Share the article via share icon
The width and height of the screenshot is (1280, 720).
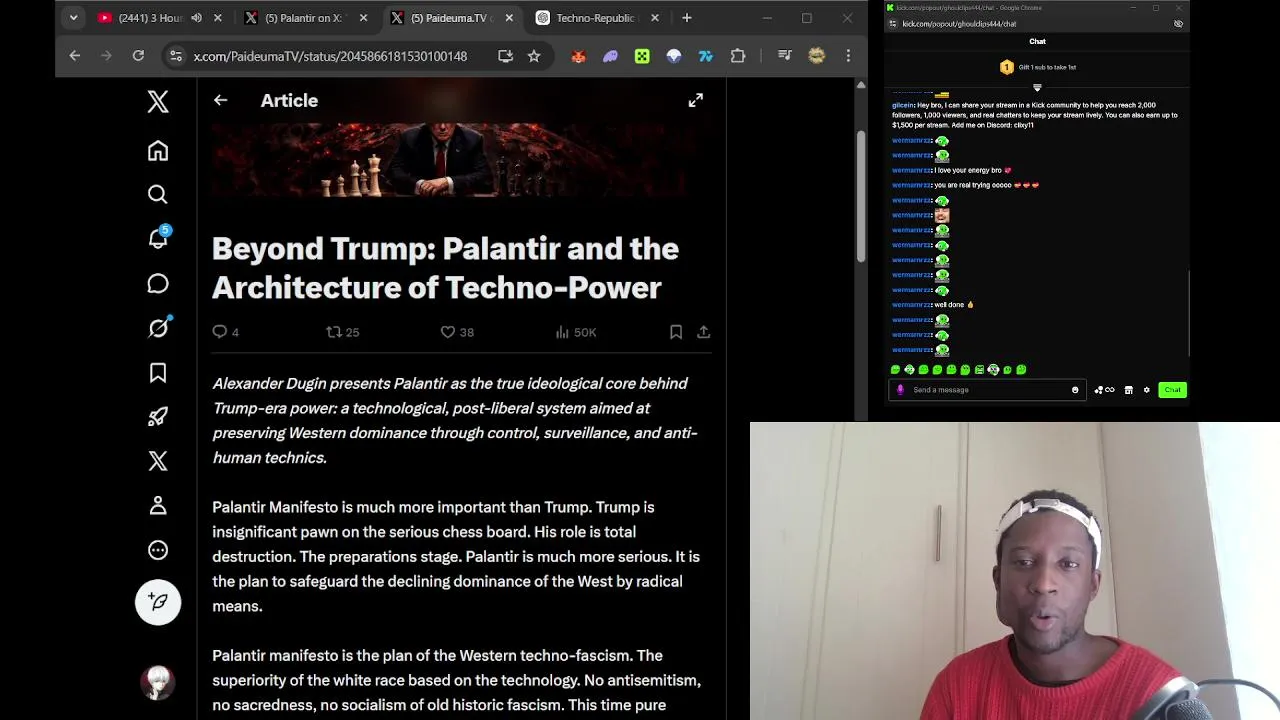tap(704, 332)
